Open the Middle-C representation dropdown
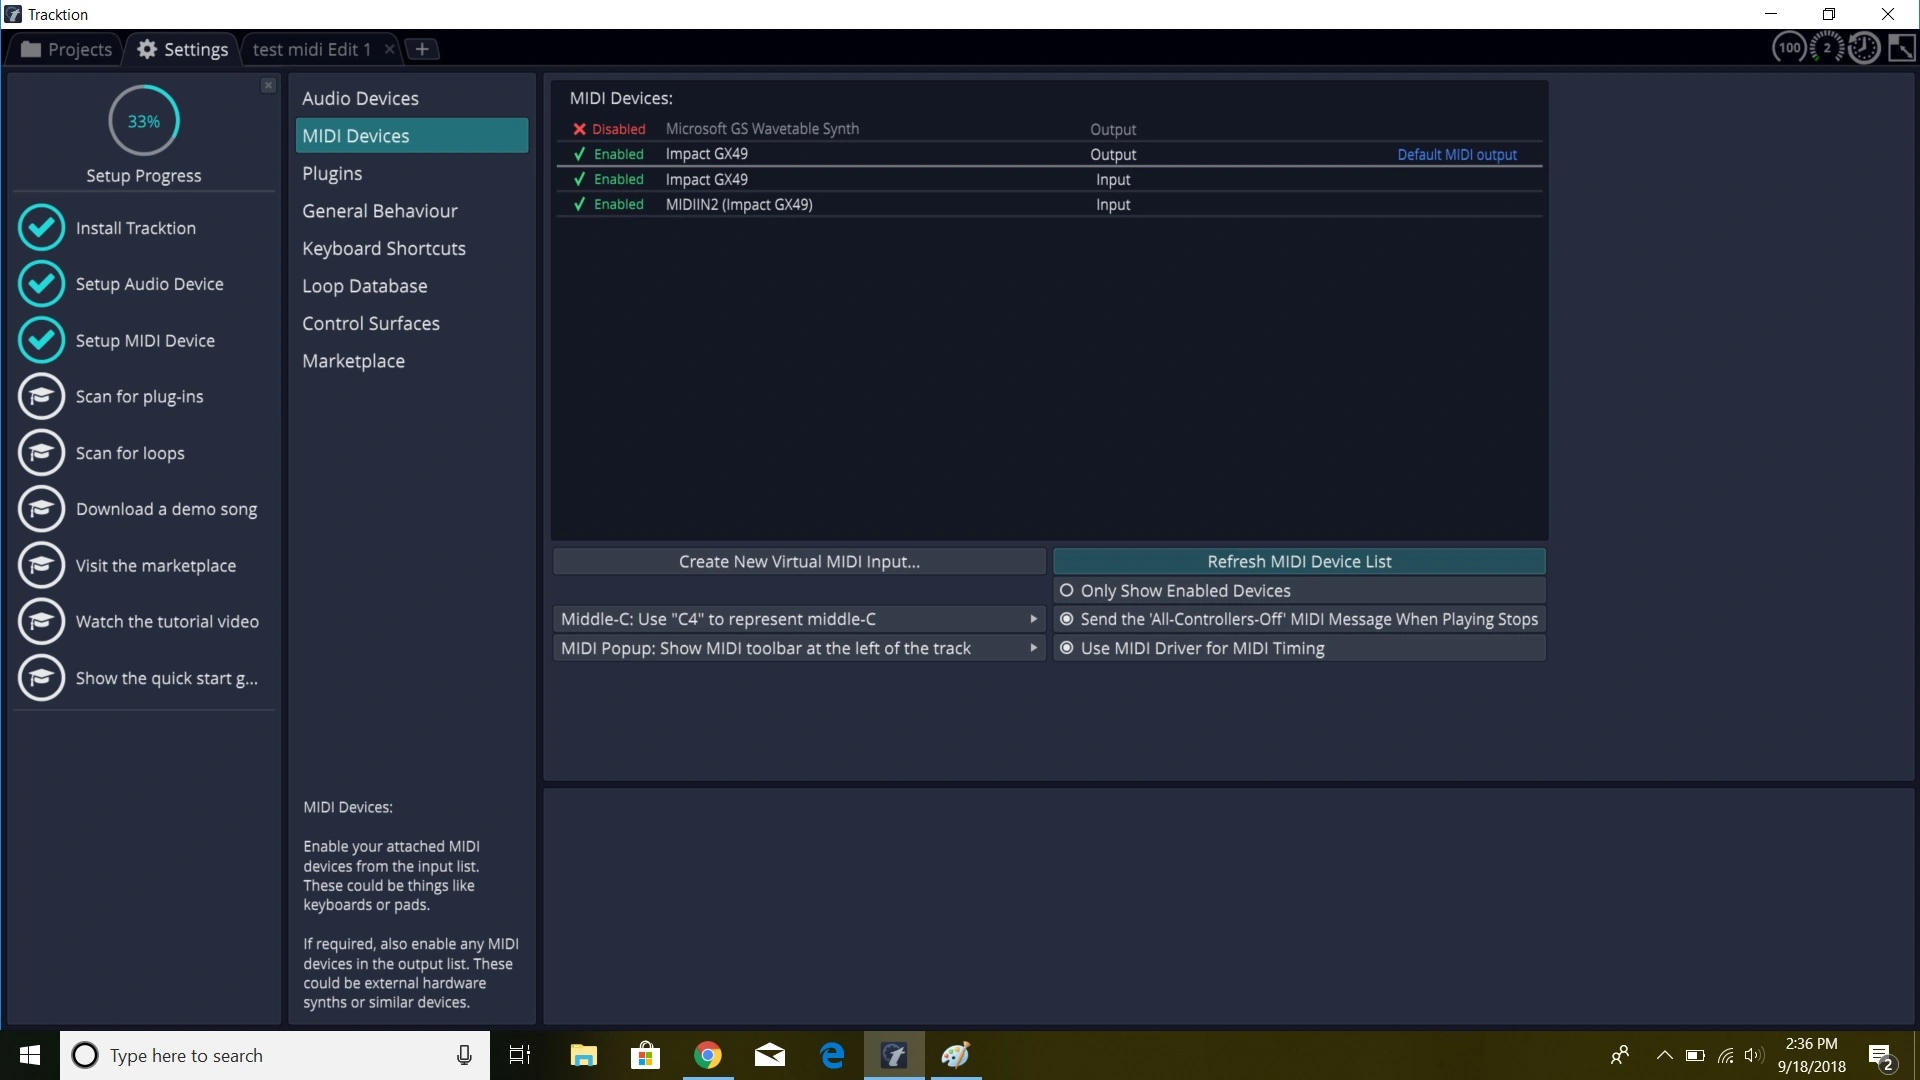The image size is (1920, 1080). pyautogui.click(x=798, y=619)
